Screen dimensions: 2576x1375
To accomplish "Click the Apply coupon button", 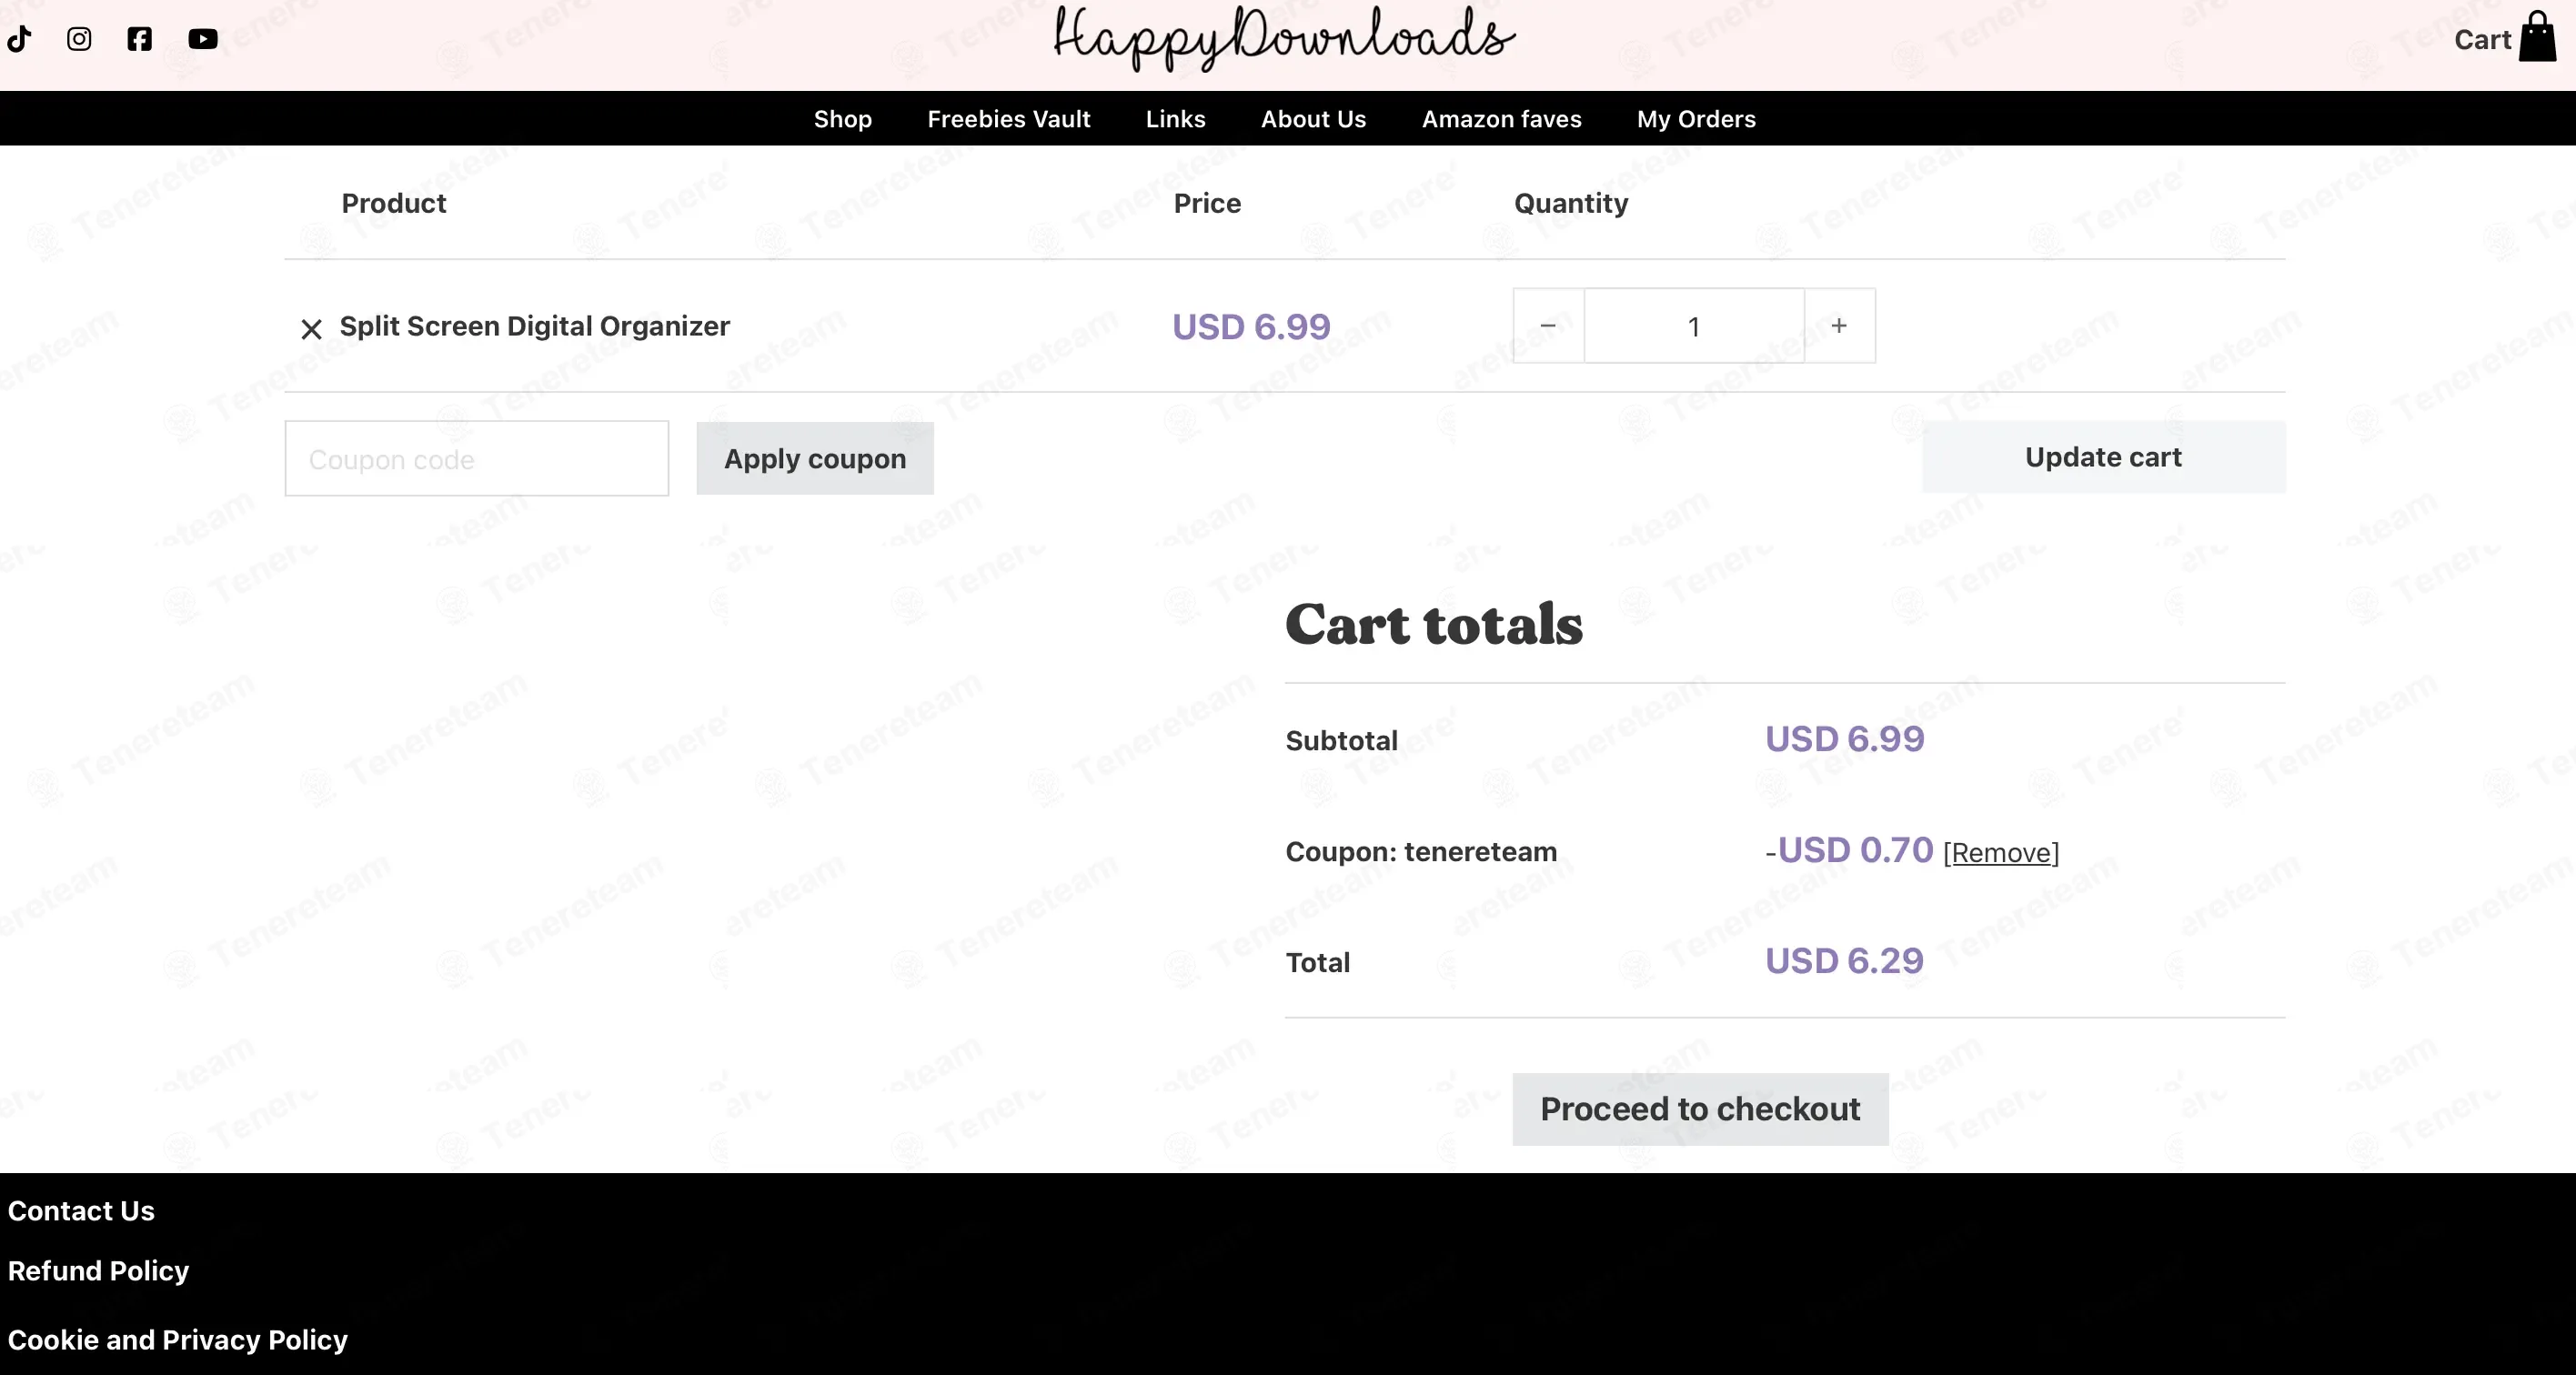I will (x=815, y=459).
